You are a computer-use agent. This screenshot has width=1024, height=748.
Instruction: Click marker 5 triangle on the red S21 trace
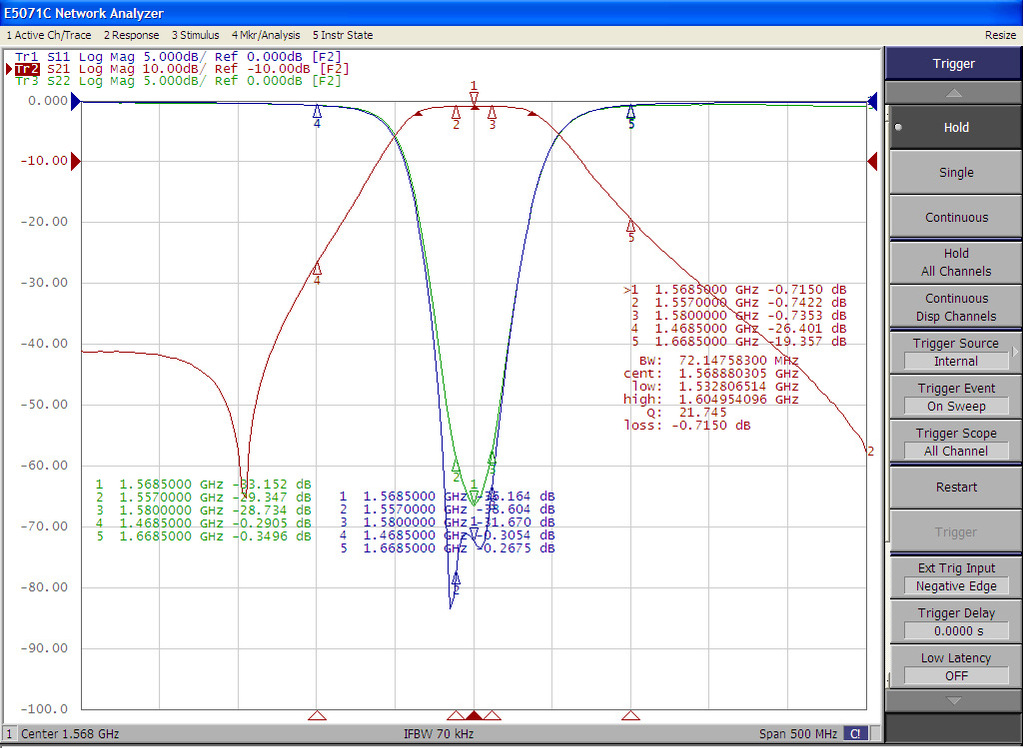click(x=631, y=225)
